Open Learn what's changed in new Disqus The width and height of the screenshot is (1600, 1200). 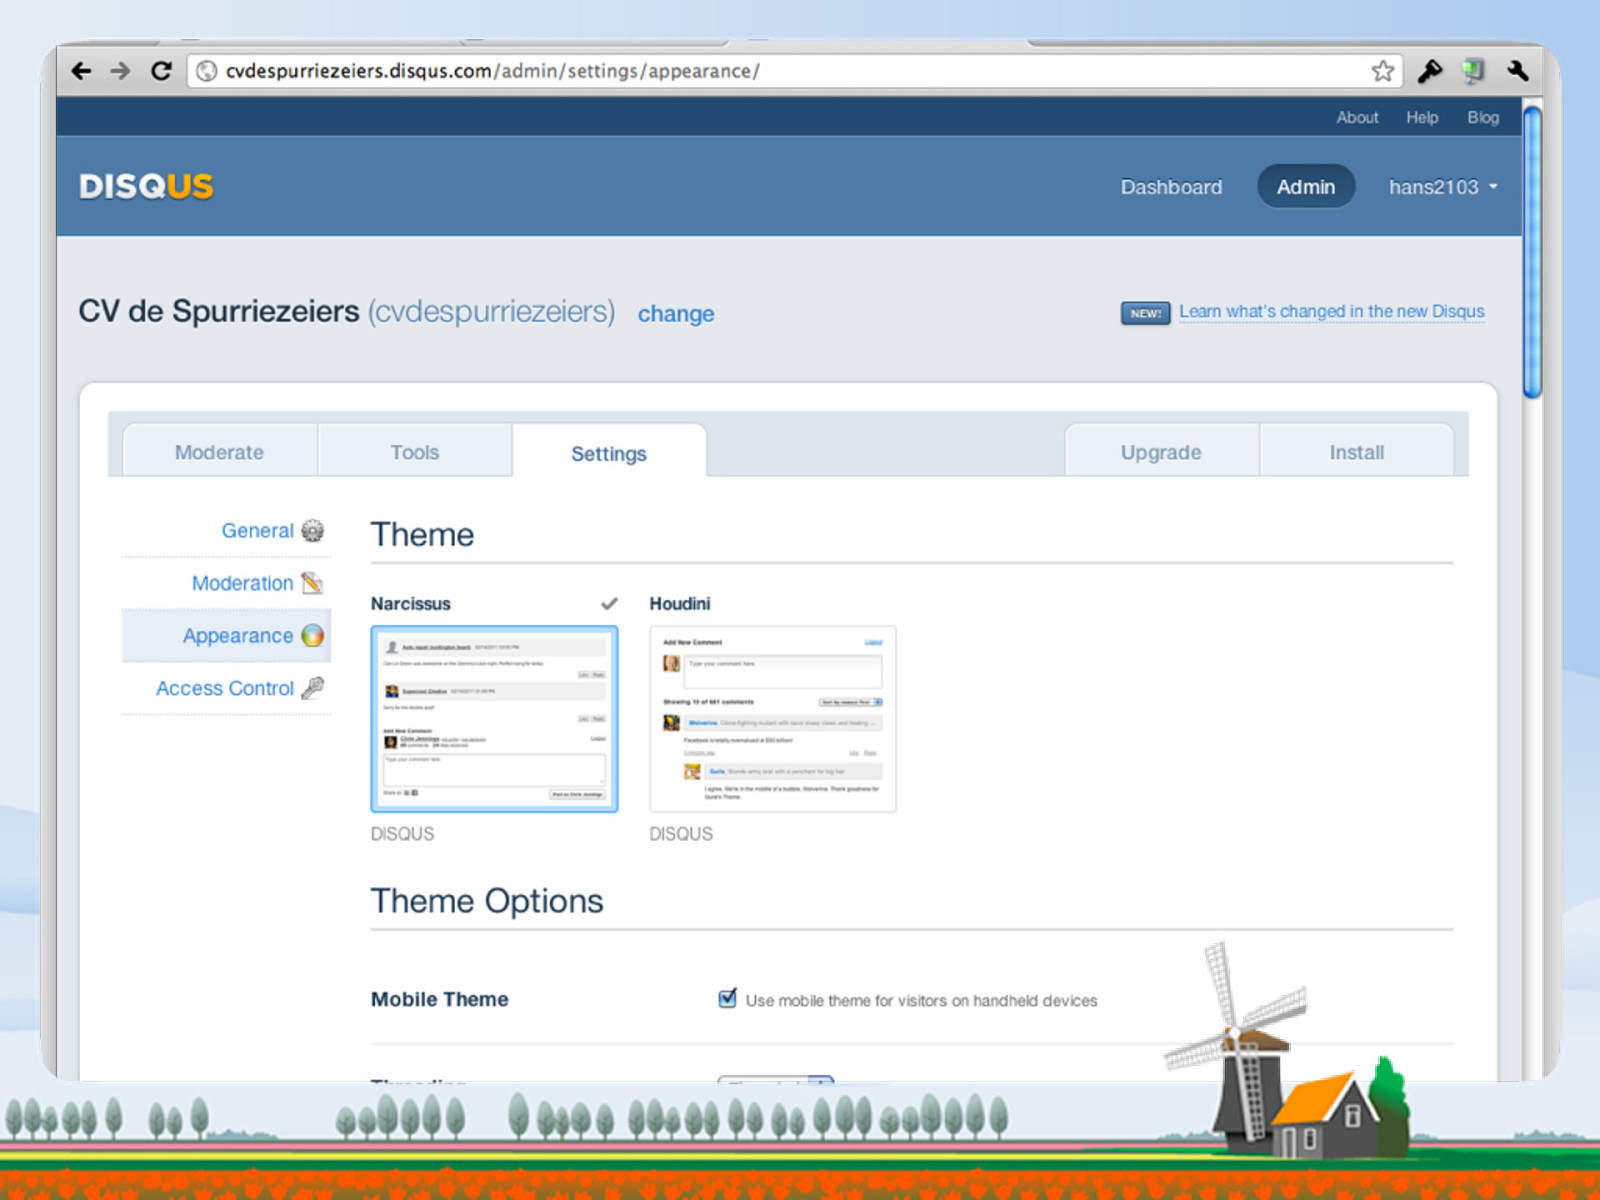tap(1332, 312)
